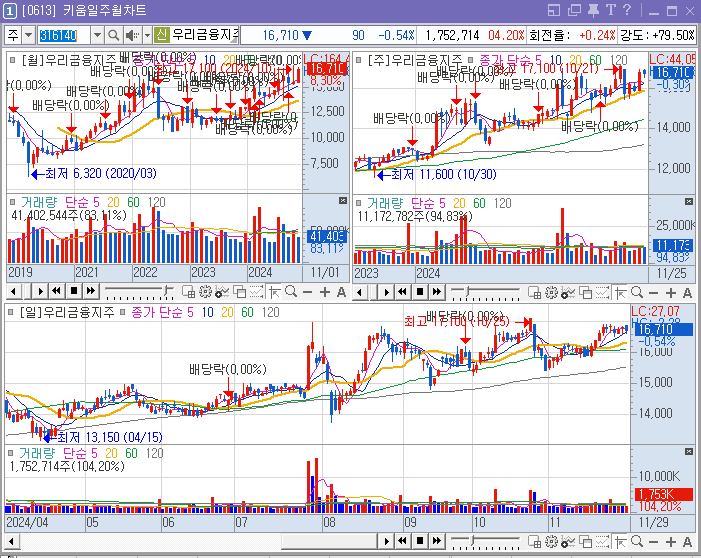The height and width of the screenshot is (558, 701).
Task: Weekly chart: click fast-forward button
Action: 437,292
